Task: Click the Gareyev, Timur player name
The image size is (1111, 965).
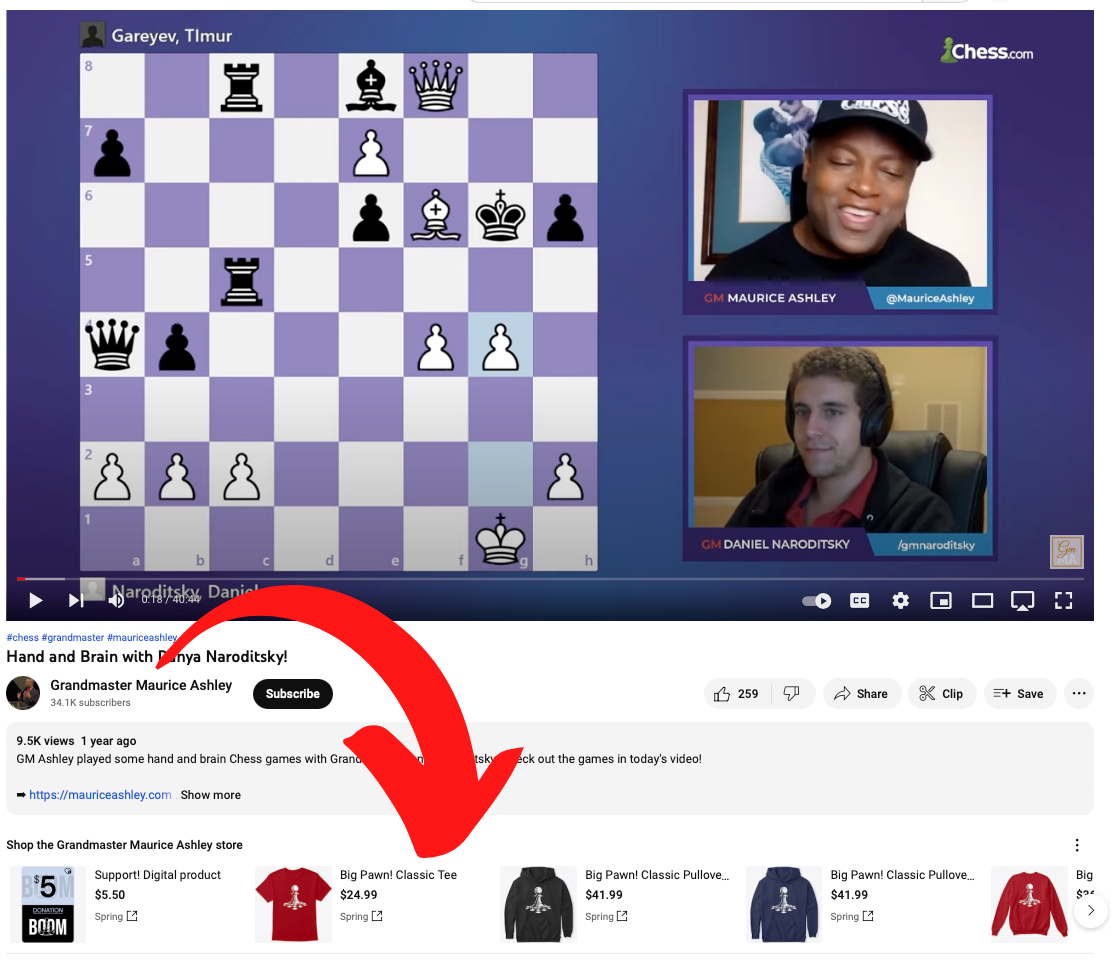Action: (x=171, y=35)
